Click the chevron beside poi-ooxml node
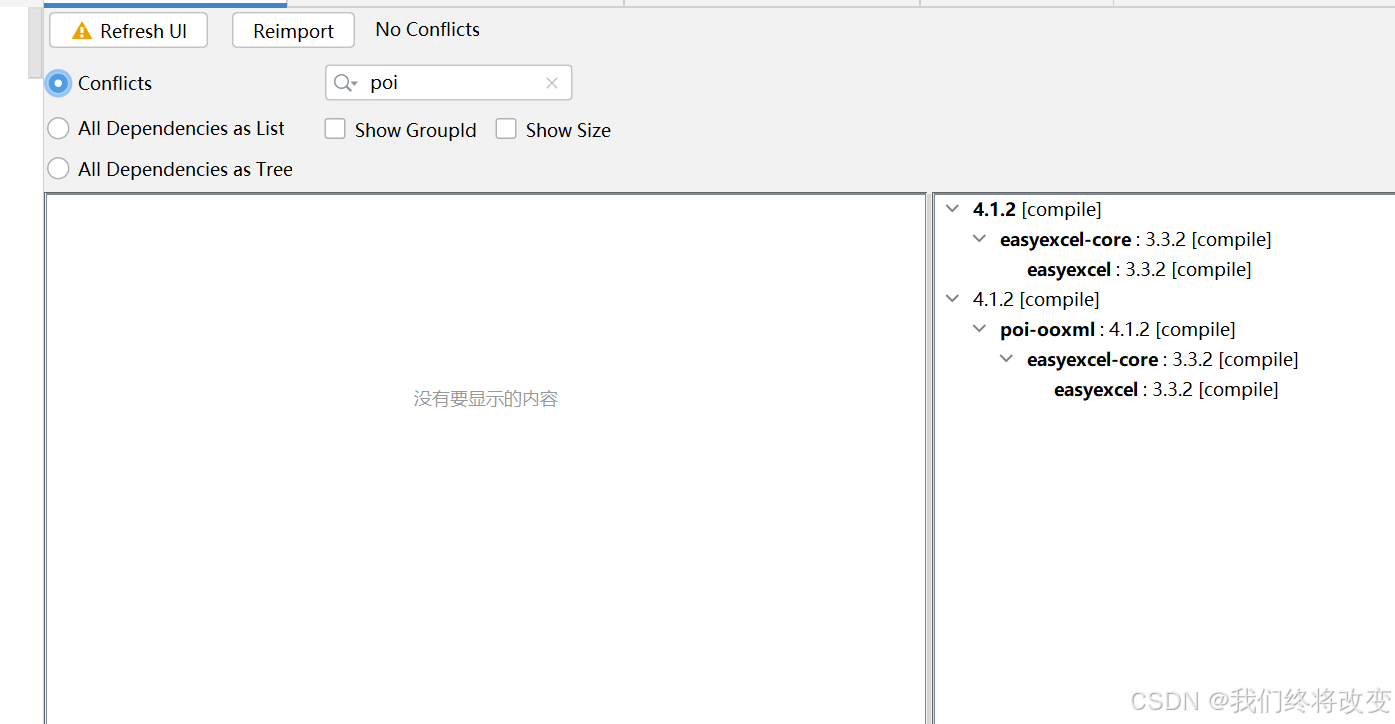Image resolution: width=1395 pixels, height=724 pixels. click(979, 328)
